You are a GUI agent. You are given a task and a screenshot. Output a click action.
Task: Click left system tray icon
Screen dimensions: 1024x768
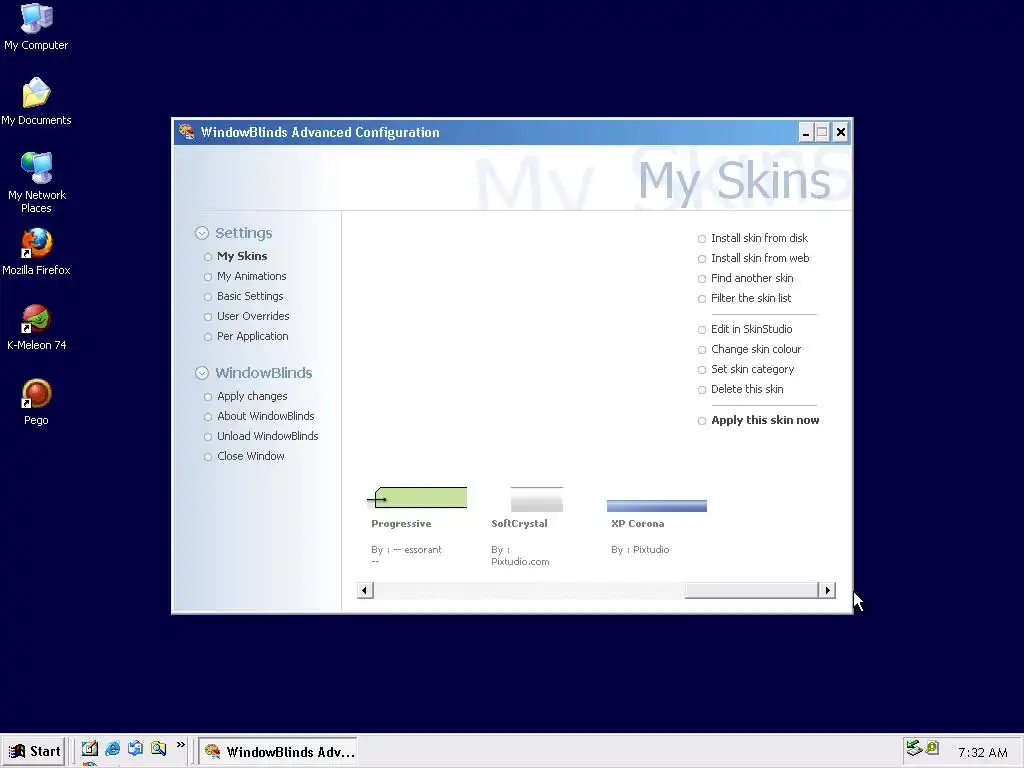tap(914, 748)
